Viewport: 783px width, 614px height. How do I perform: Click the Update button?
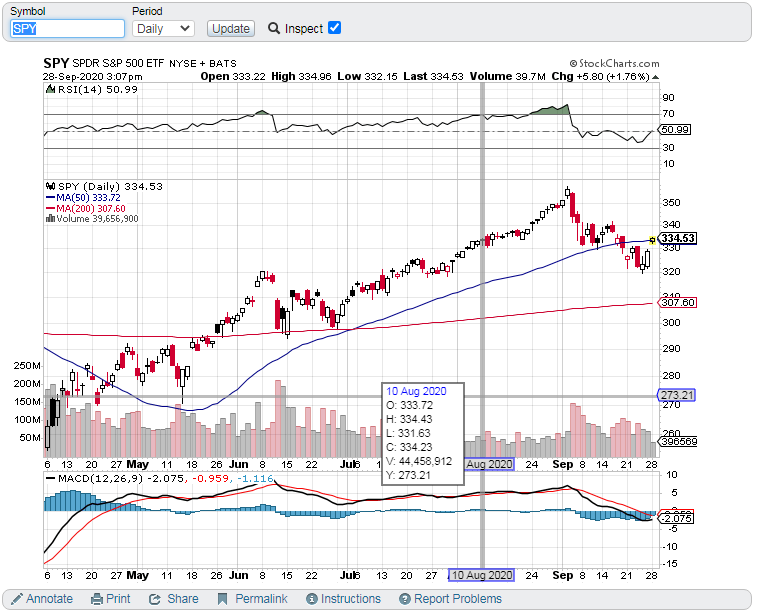tap(231, 28)
